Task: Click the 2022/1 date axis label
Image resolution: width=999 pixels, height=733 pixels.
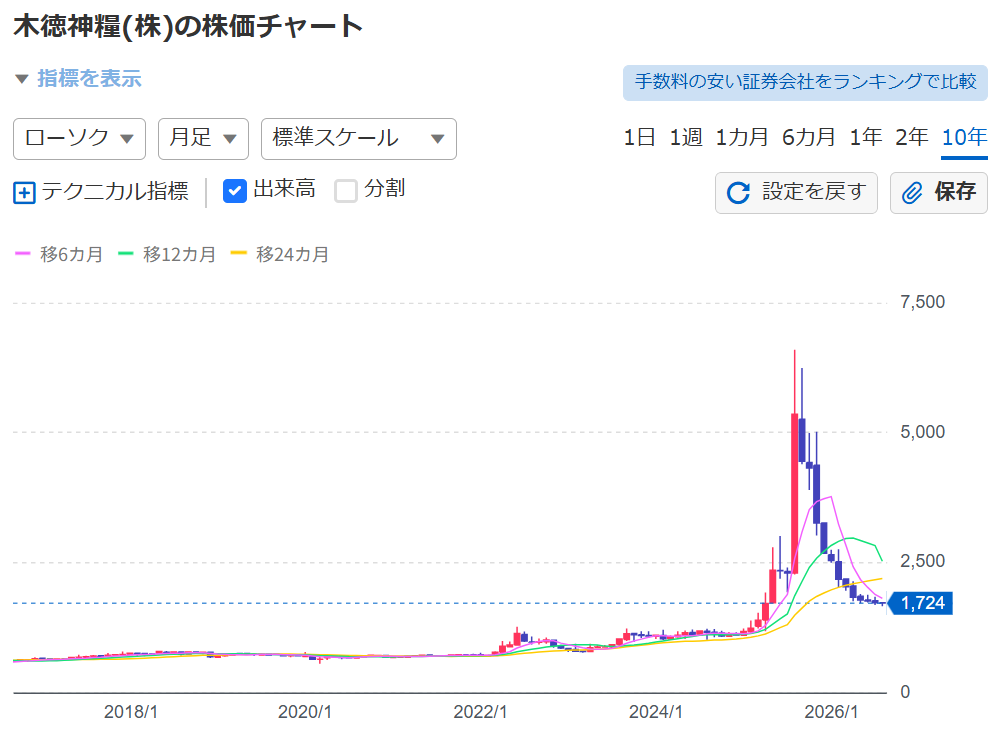Action: pyautogui.click(x=480, y=712)
